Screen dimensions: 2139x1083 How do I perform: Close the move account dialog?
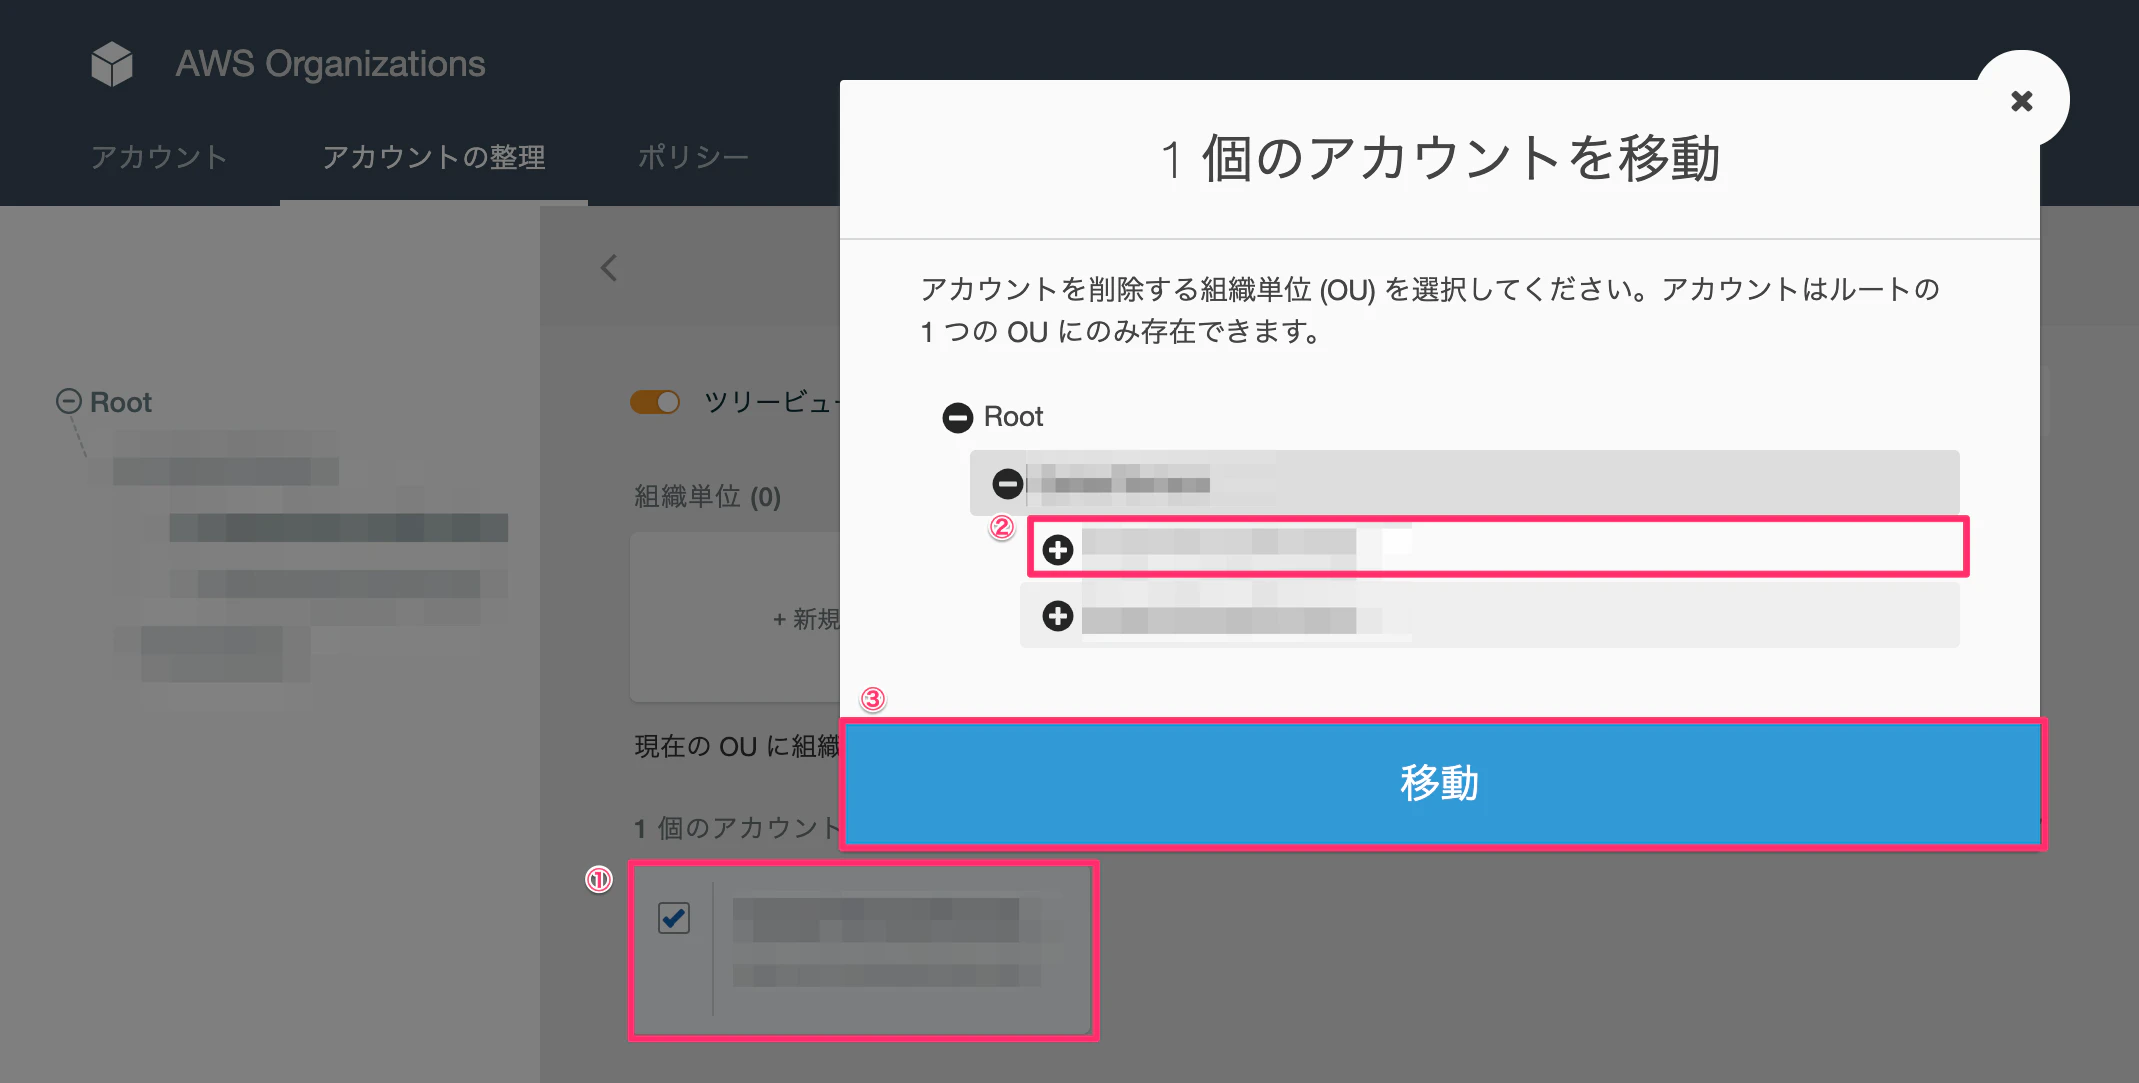click(x=2022, y=100)
